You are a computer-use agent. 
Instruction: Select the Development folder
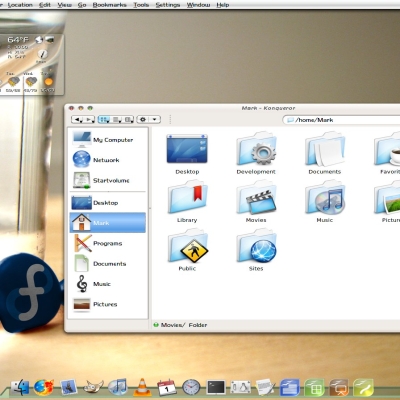[256, 153]
